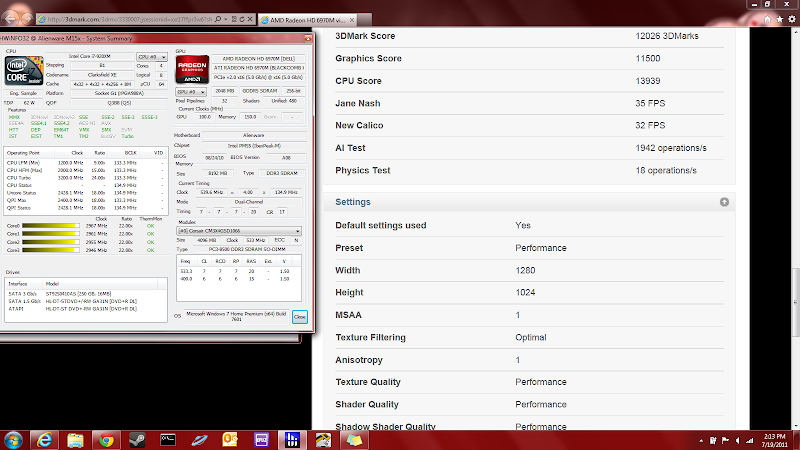This screenshot has width=800, height=450.
Task: Click the Close button in HWiNFO summary
Action: 299,317
